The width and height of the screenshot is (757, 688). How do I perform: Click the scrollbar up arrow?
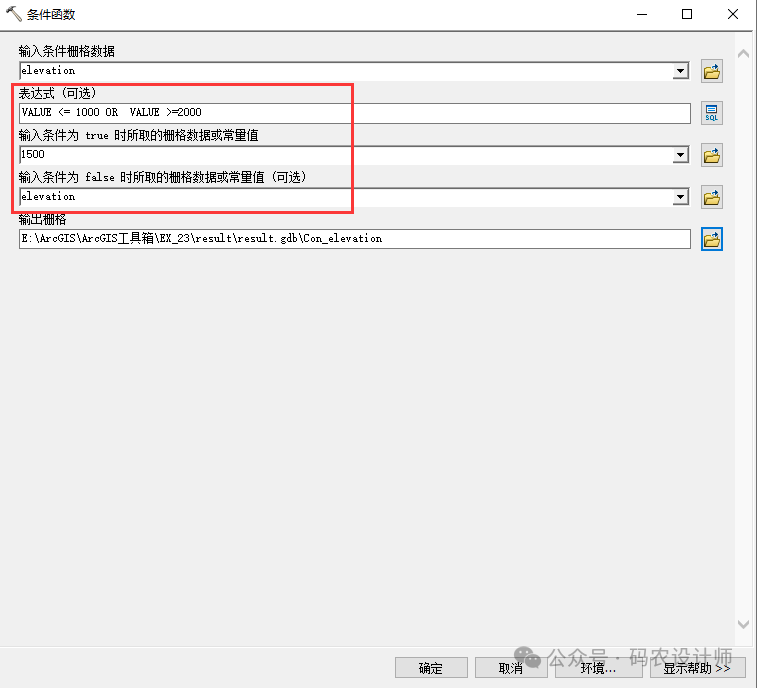point(743,53)
